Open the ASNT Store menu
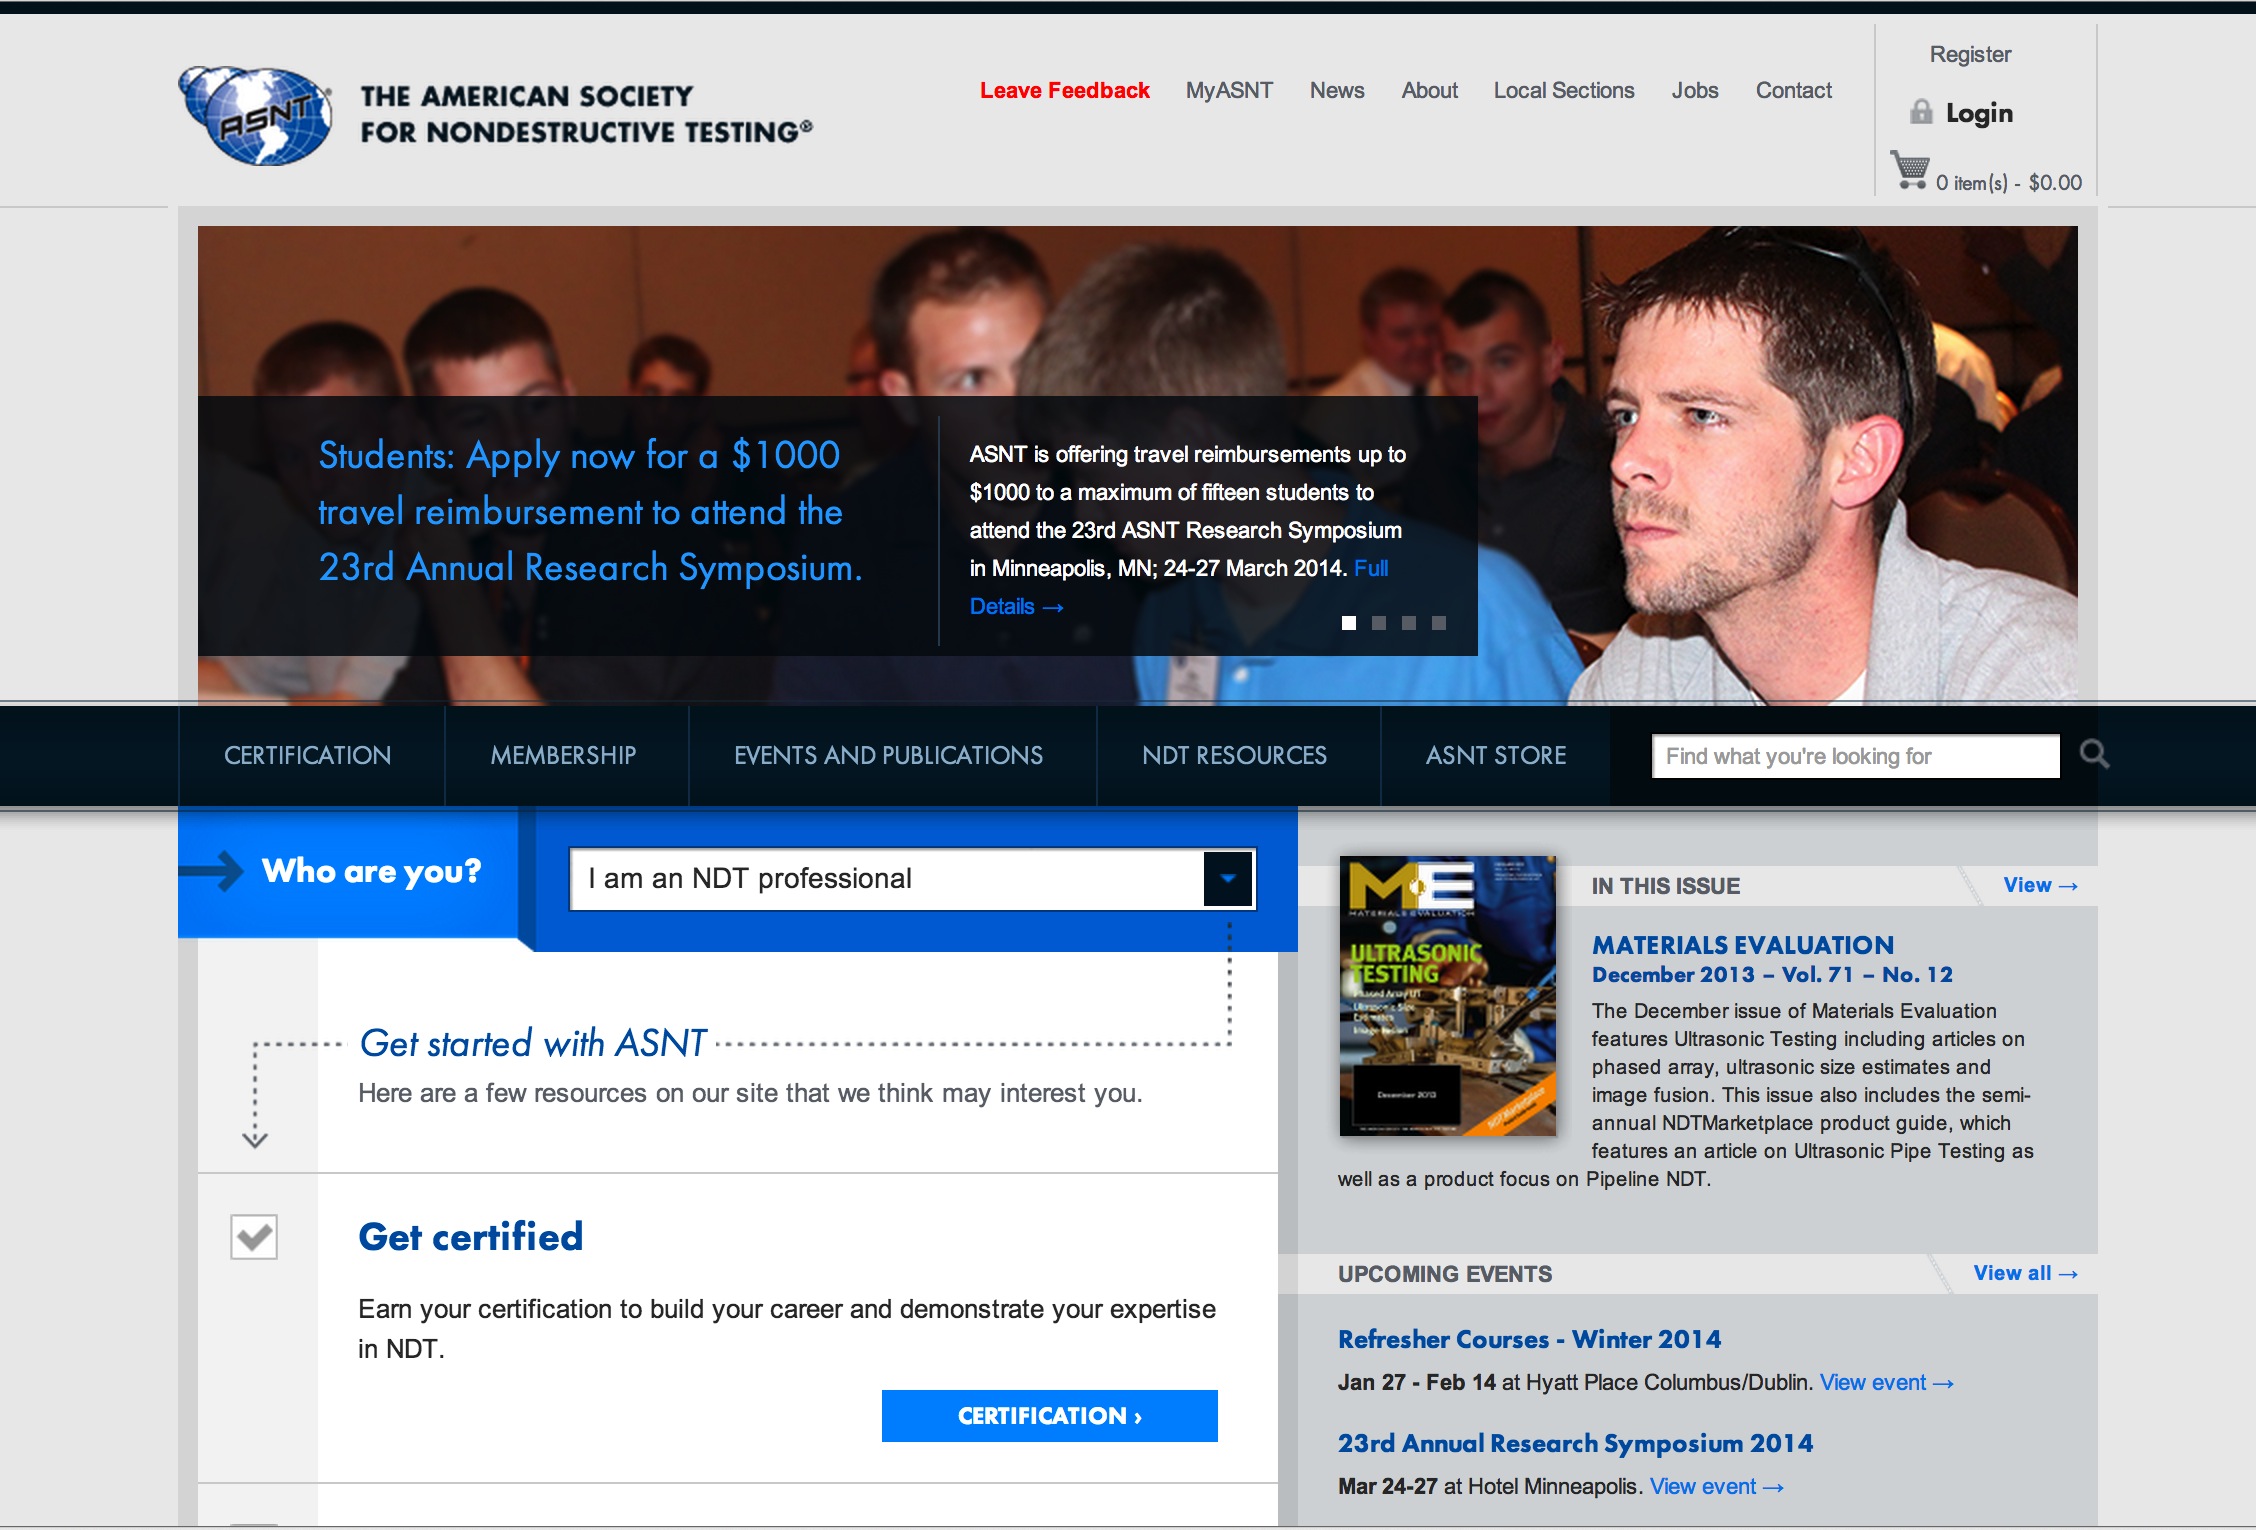Viewport: 2256px width, 1530px height. tap(1496, 756)
